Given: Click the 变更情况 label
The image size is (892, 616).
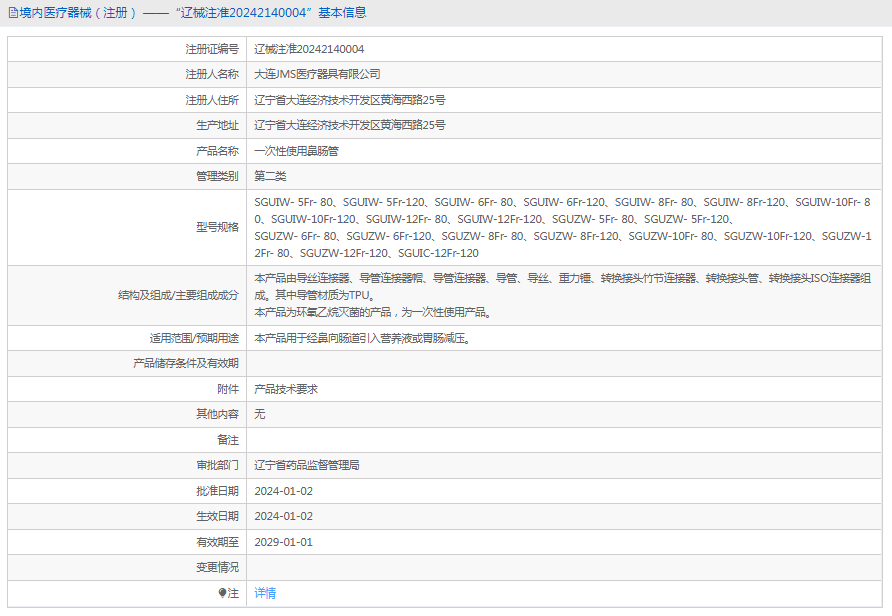Looking at the screenshot, I should point(217,567).
